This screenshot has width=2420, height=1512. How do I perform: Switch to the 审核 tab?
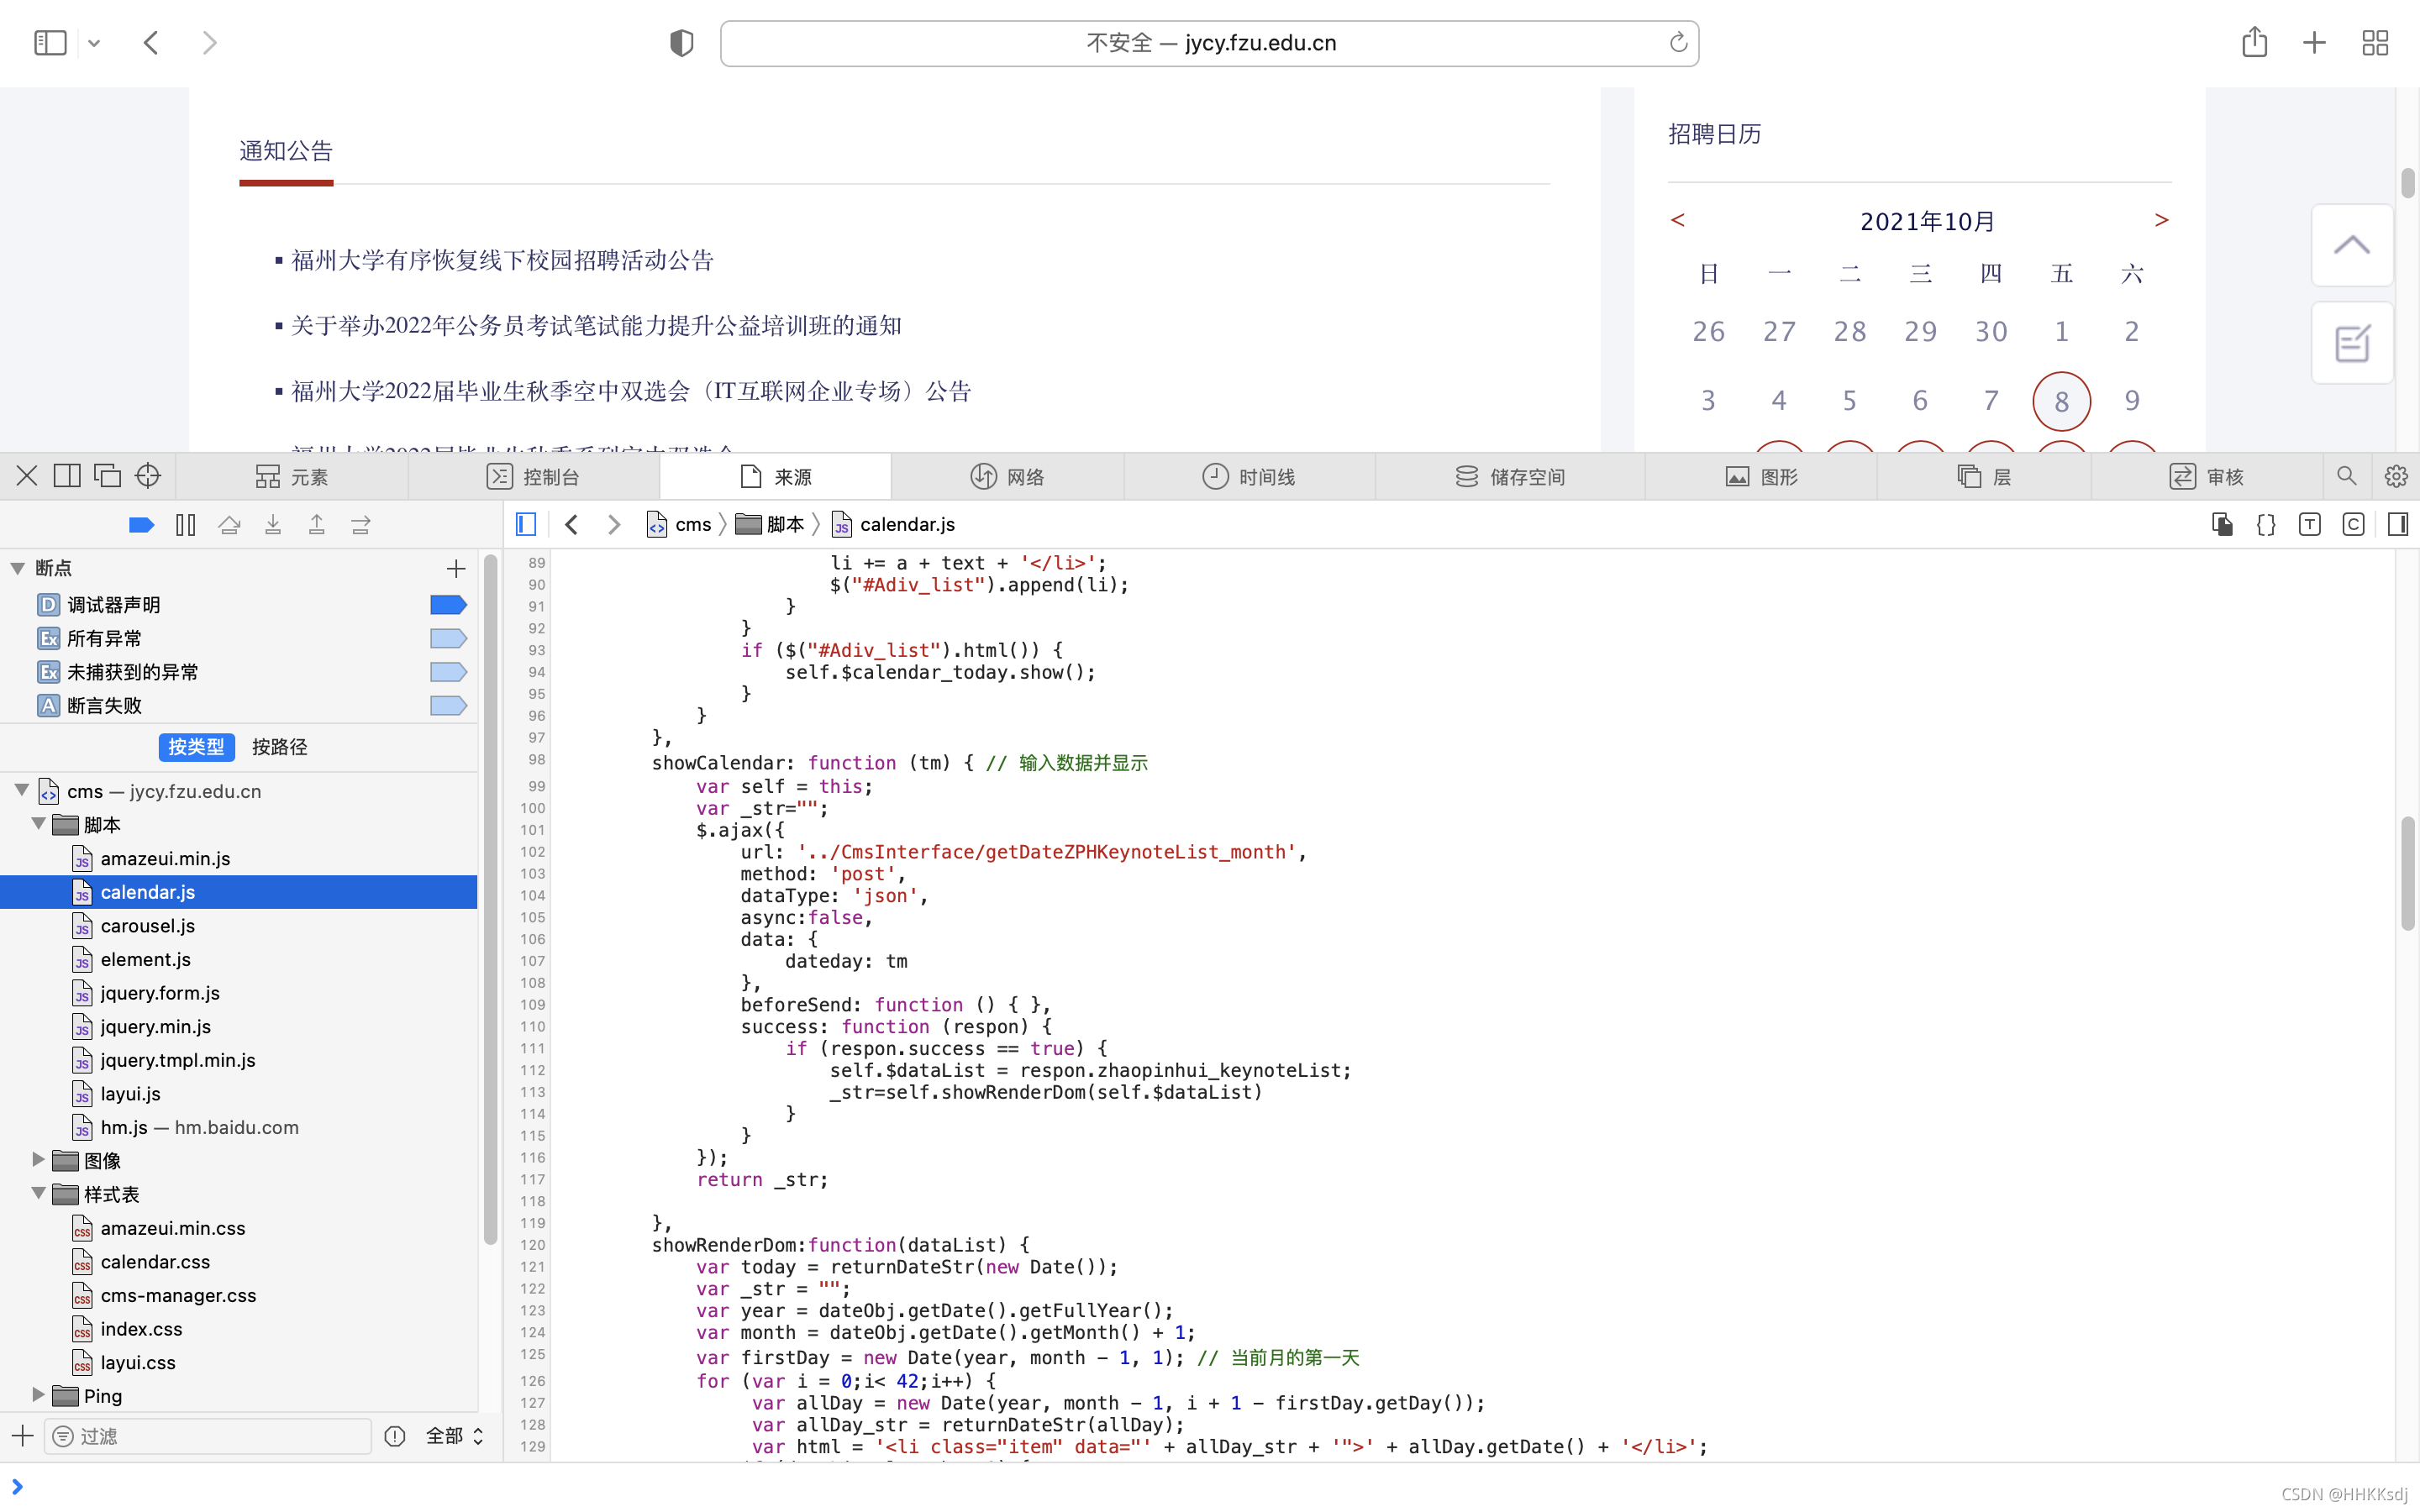click(x=2207, y=477)
